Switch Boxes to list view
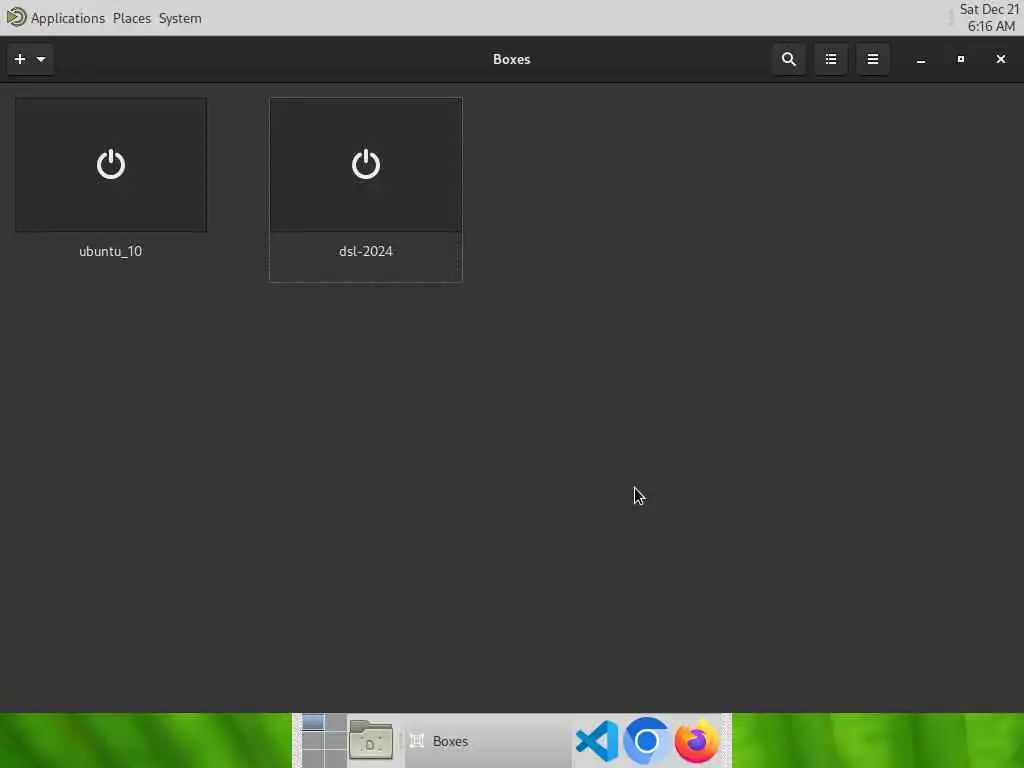The height and width of the screenshot is (768, 1024). tap(831, 59)
